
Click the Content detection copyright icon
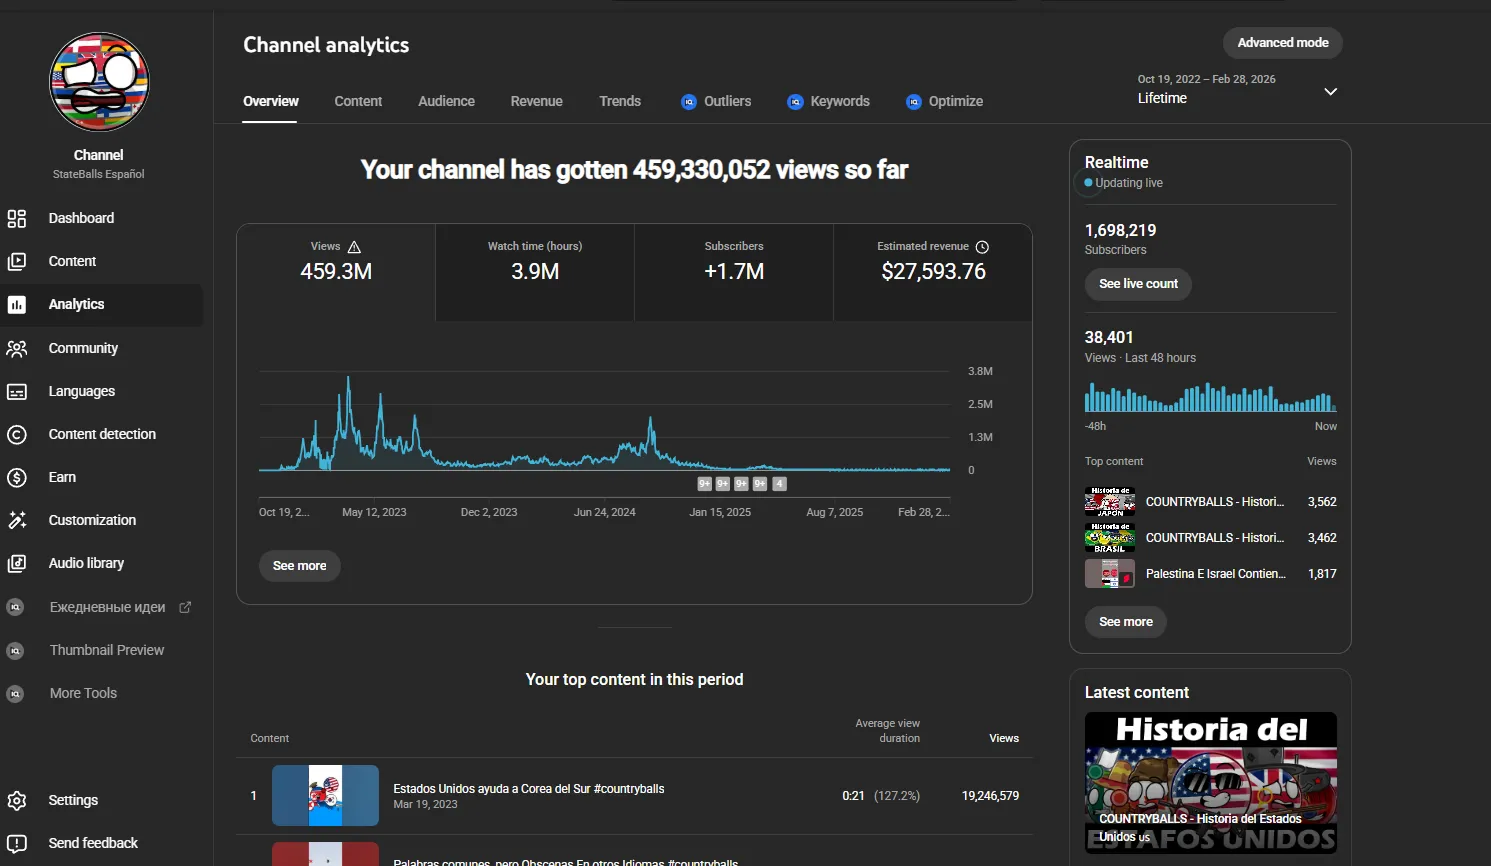pyautogui.click(x=17, y=434)
